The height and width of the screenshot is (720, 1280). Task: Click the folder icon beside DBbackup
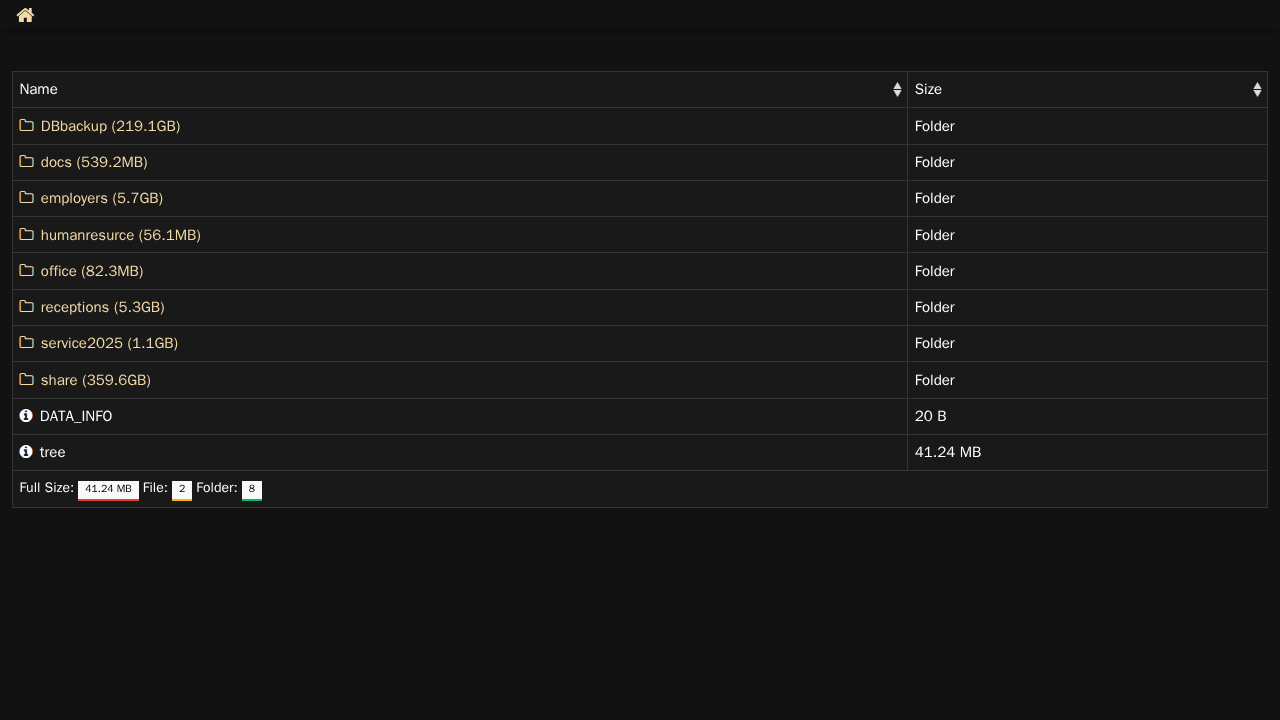coord(27,126)
